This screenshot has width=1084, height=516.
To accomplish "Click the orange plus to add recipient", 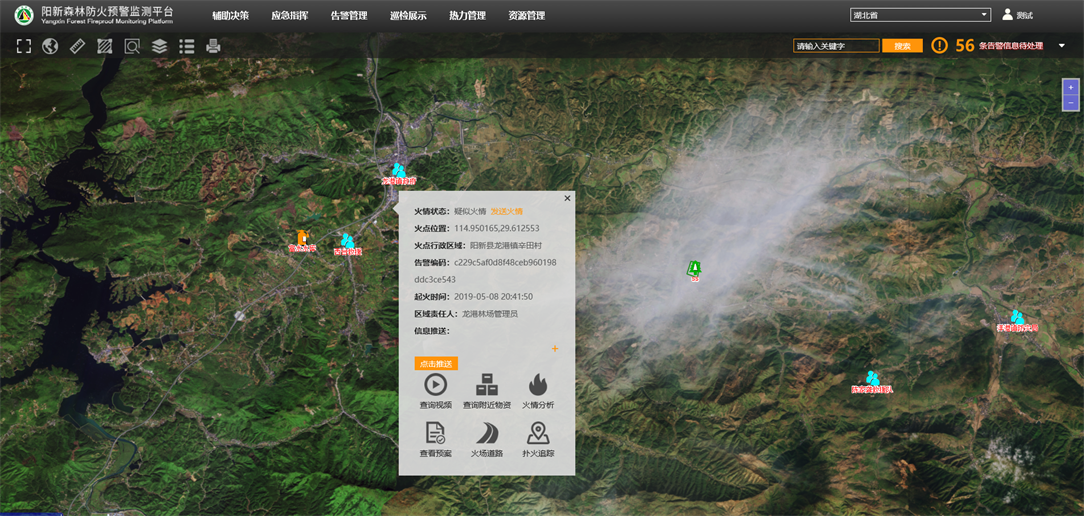I will 555,349.
